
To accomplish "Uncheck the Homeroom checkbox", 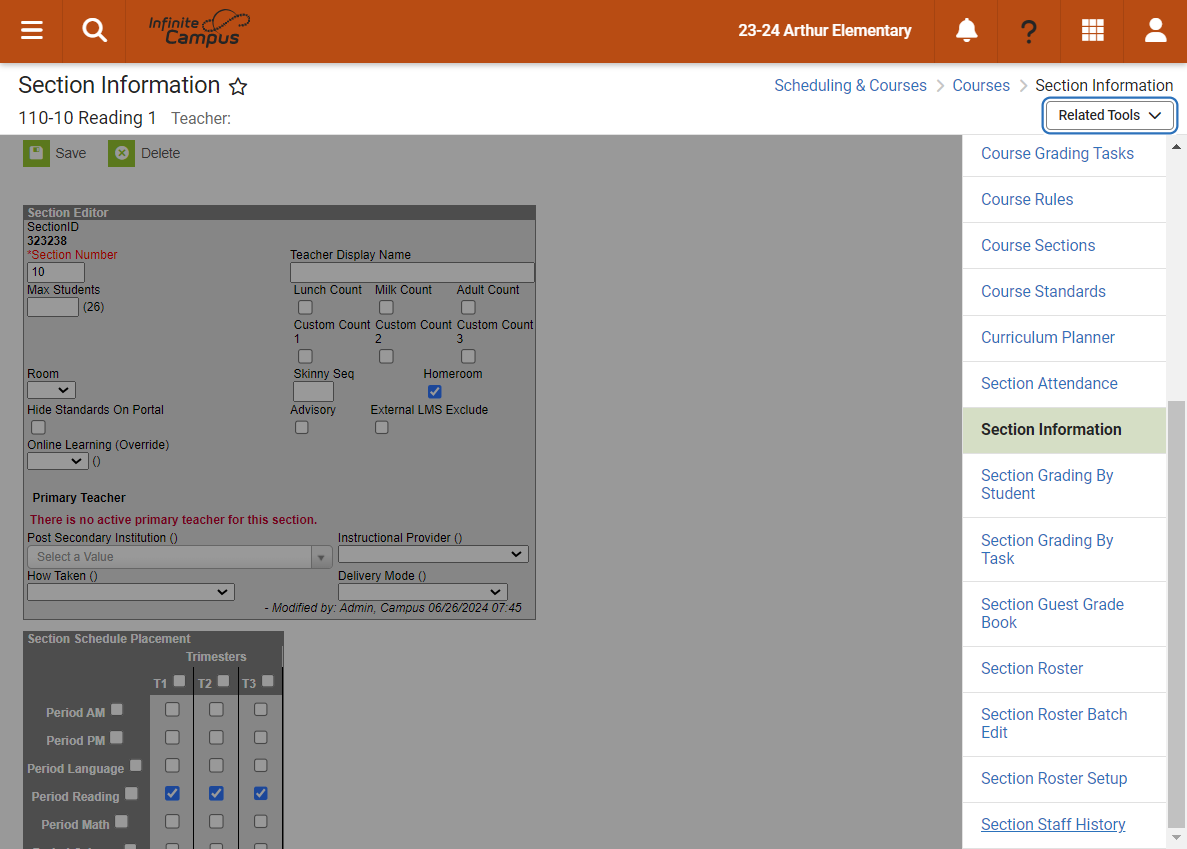I will 434,391.
